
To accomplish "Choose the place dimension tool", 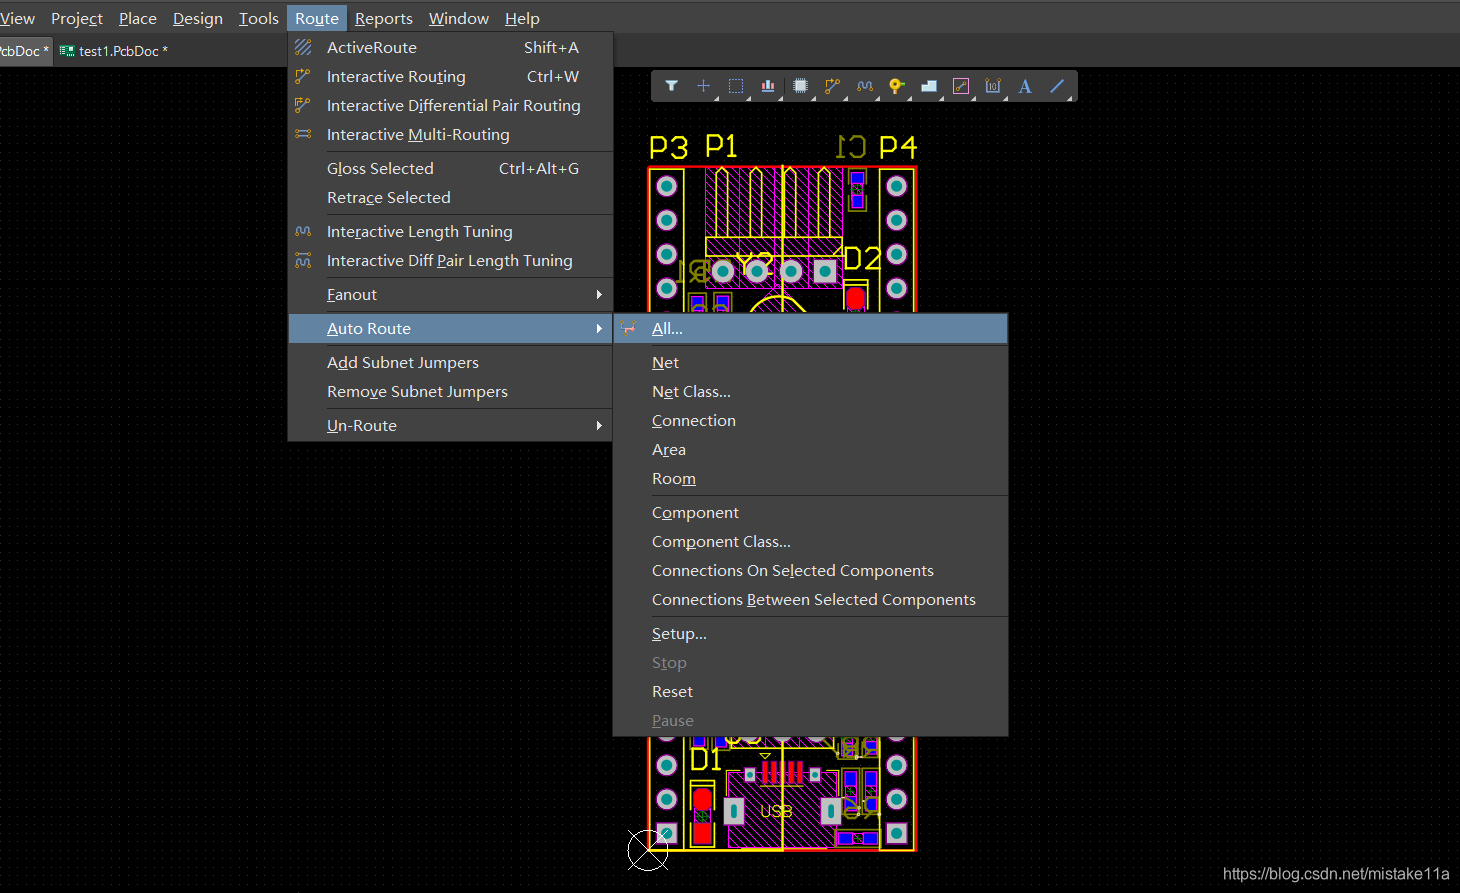I will point(992,86).
